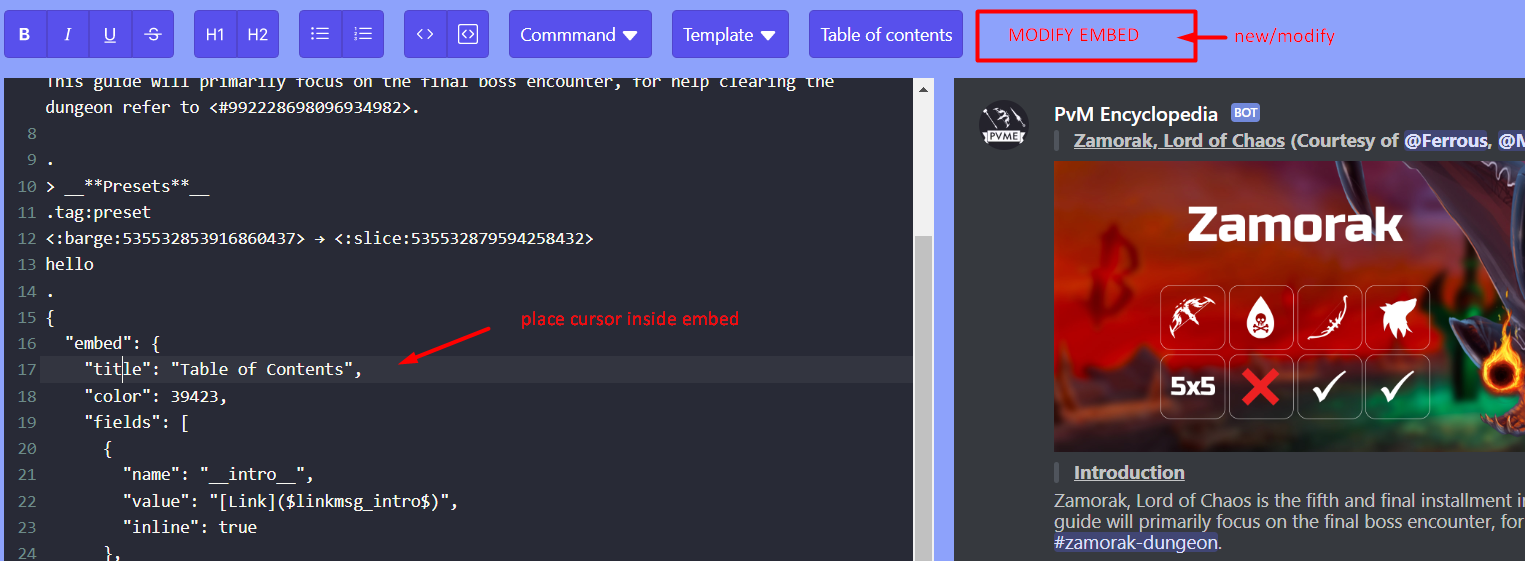Click the "color": 39423 line

[156, 396]
